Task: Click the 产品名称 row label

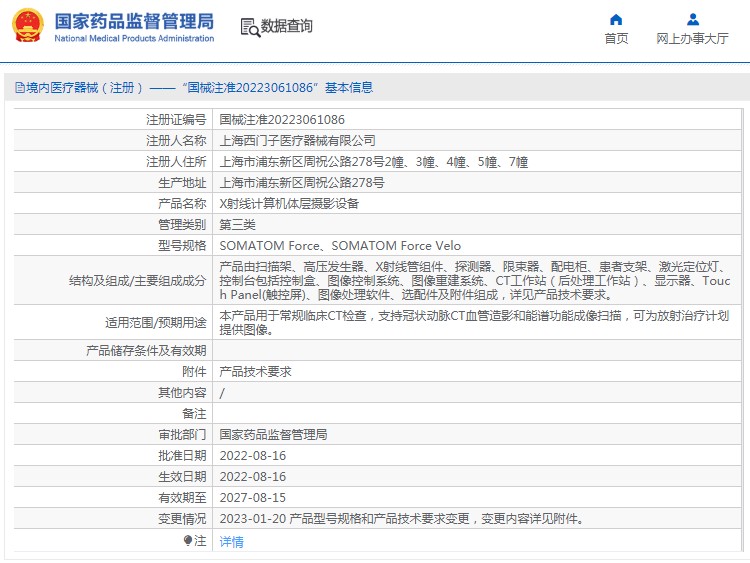Action: (182, 203)
